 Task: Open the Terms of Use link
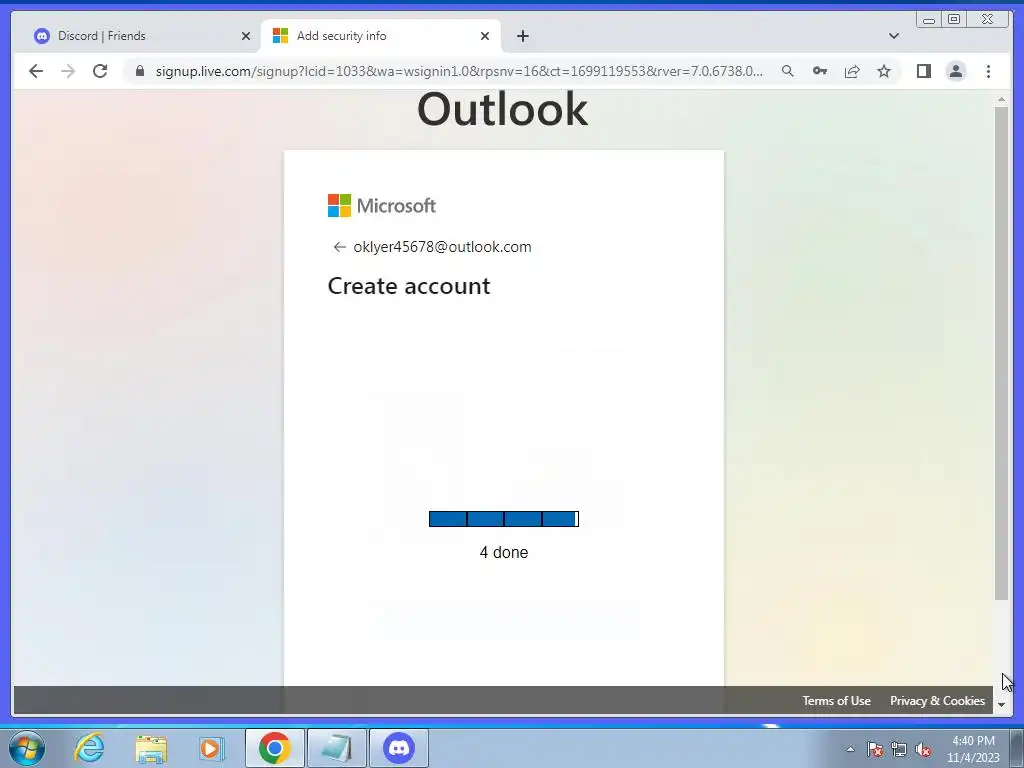pyautogui.click(x=837, y=701)
